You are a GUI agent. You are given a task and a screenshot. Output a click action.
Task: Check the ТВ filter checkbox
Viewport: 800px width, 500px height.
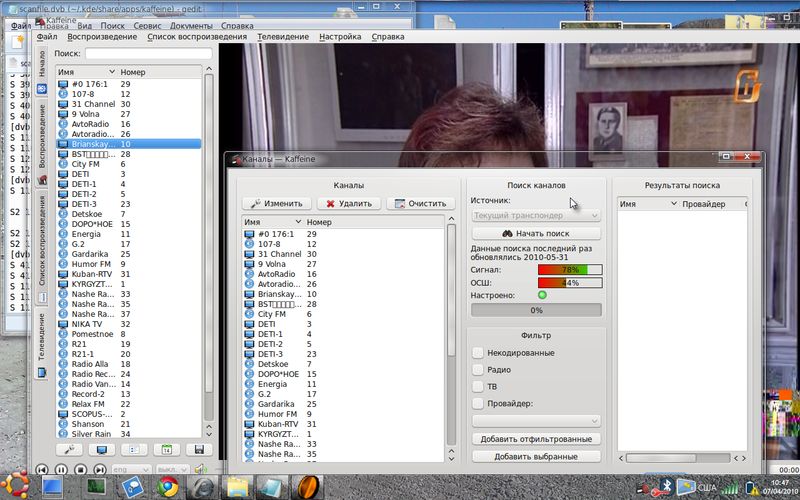tap(478, 386)
